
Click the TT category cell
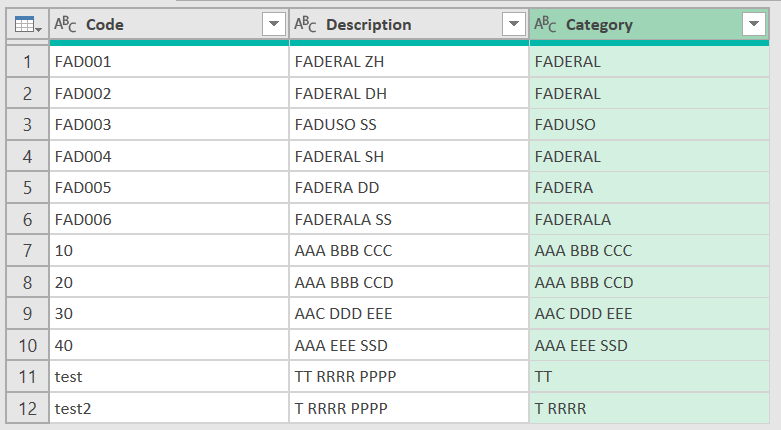(x=649, y=377)
